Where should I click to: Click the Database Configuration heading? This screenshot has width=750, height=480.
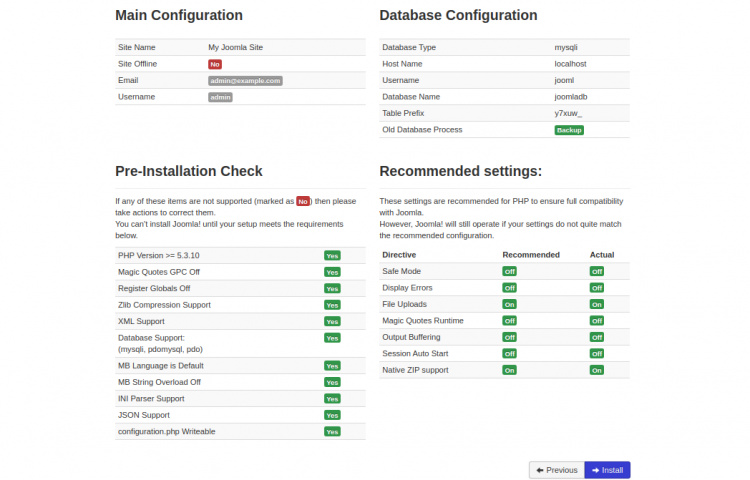pyautogui.click(x=458, y=16)
